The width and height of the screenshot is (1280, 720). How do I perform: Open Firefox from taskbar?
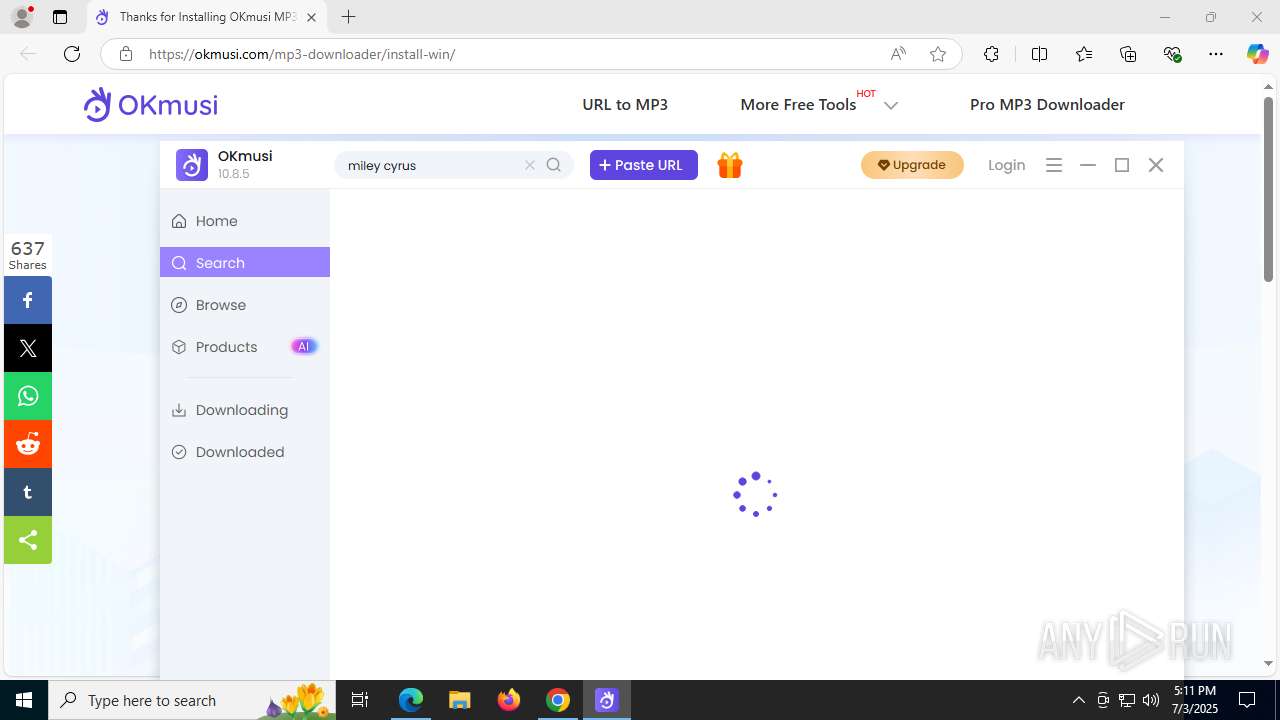point(509,700)
